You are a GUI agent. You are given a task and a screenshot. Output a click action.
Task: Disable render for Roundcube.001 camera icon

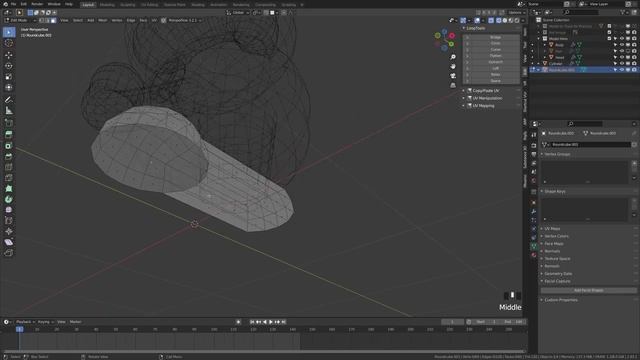click(x=634, y=70)
